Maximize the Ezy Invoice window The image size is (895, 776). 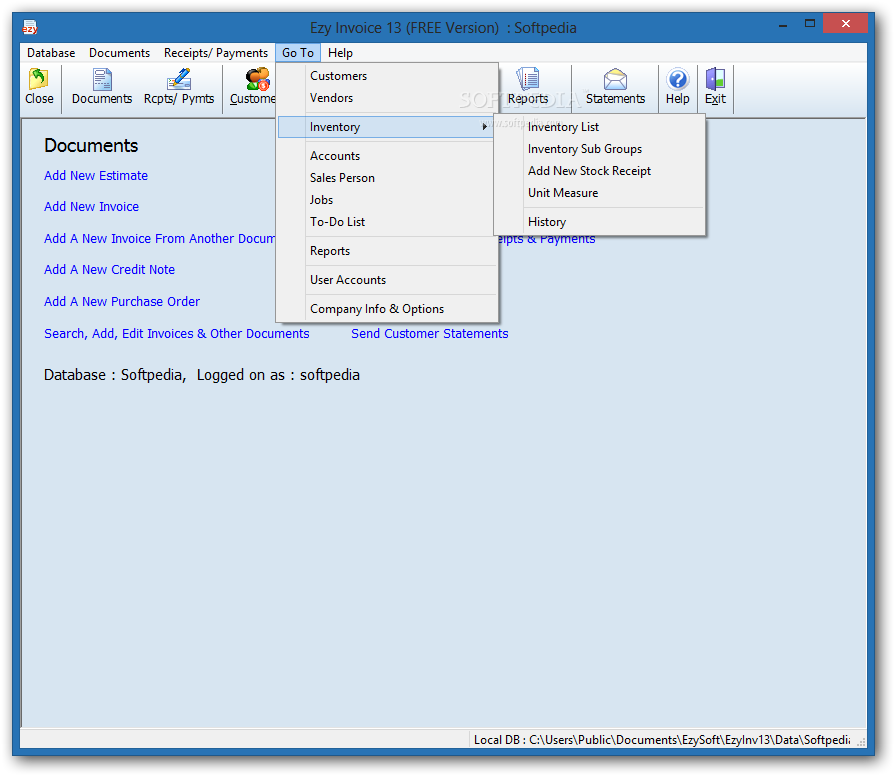tap(809, 24)
